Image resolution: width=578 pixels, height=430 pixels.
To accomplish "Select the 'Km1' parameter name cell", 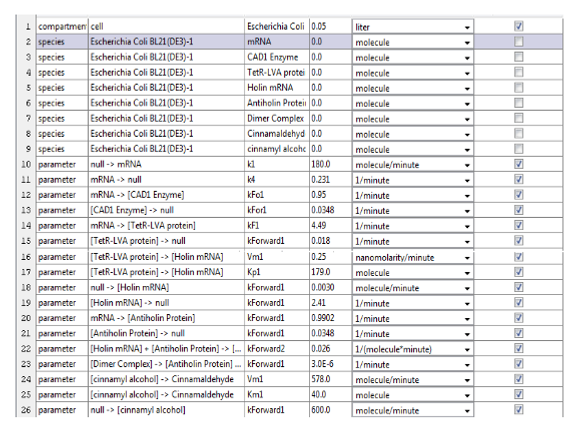I will click(x=277, y=394).
